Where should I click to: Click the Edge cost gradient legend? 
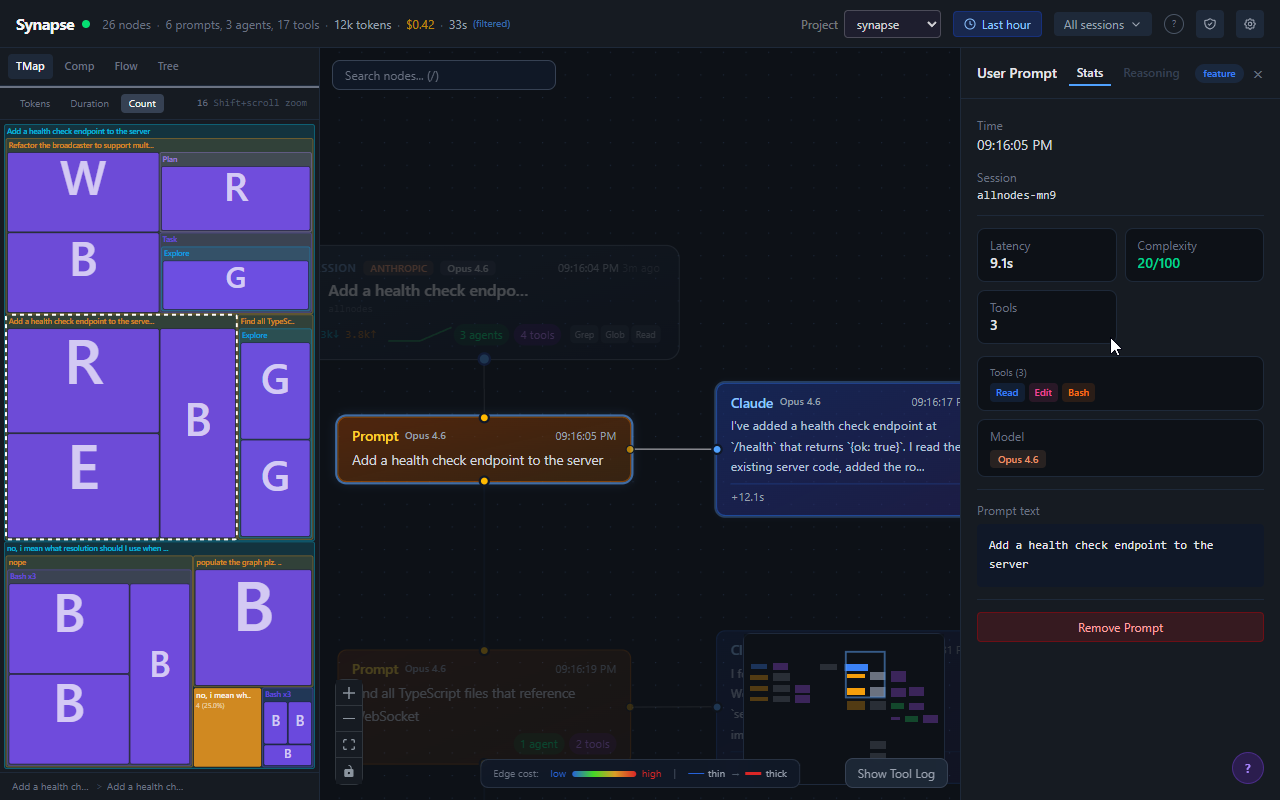coord(604,773)
